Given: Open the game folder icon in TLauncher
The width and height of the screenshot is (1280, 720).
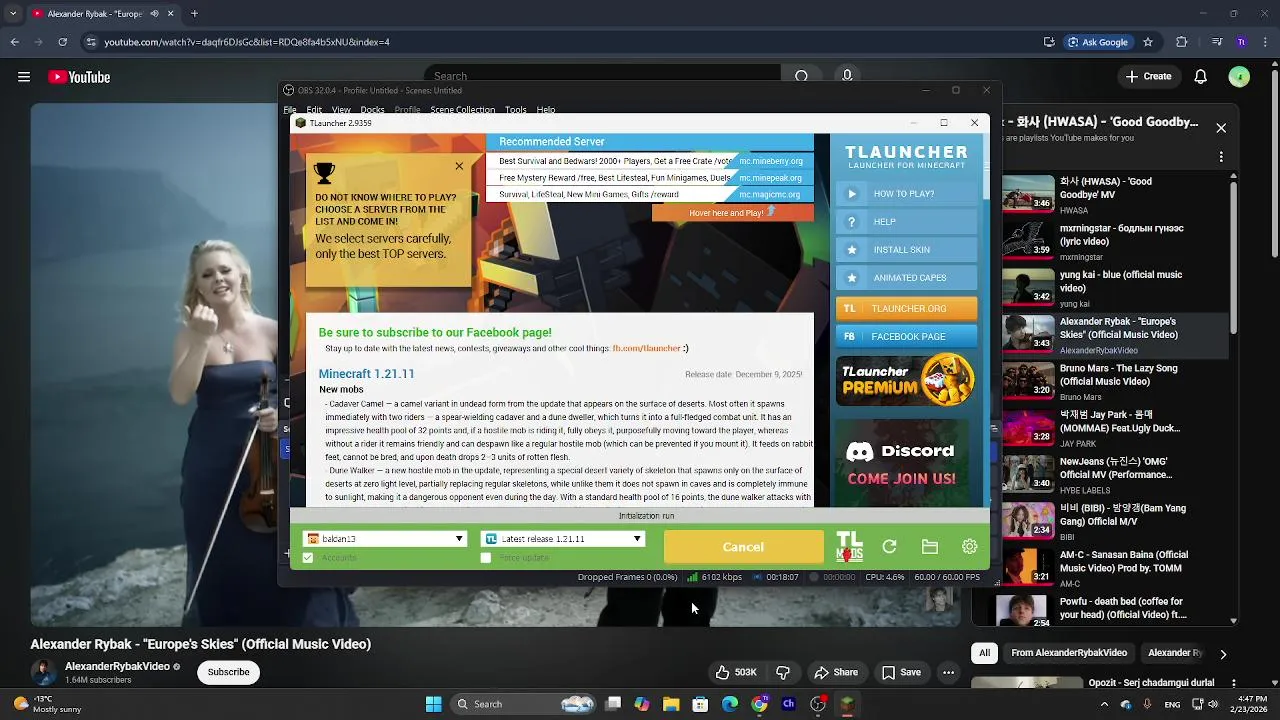Looking at the screenshot, I should coord(930,547).
